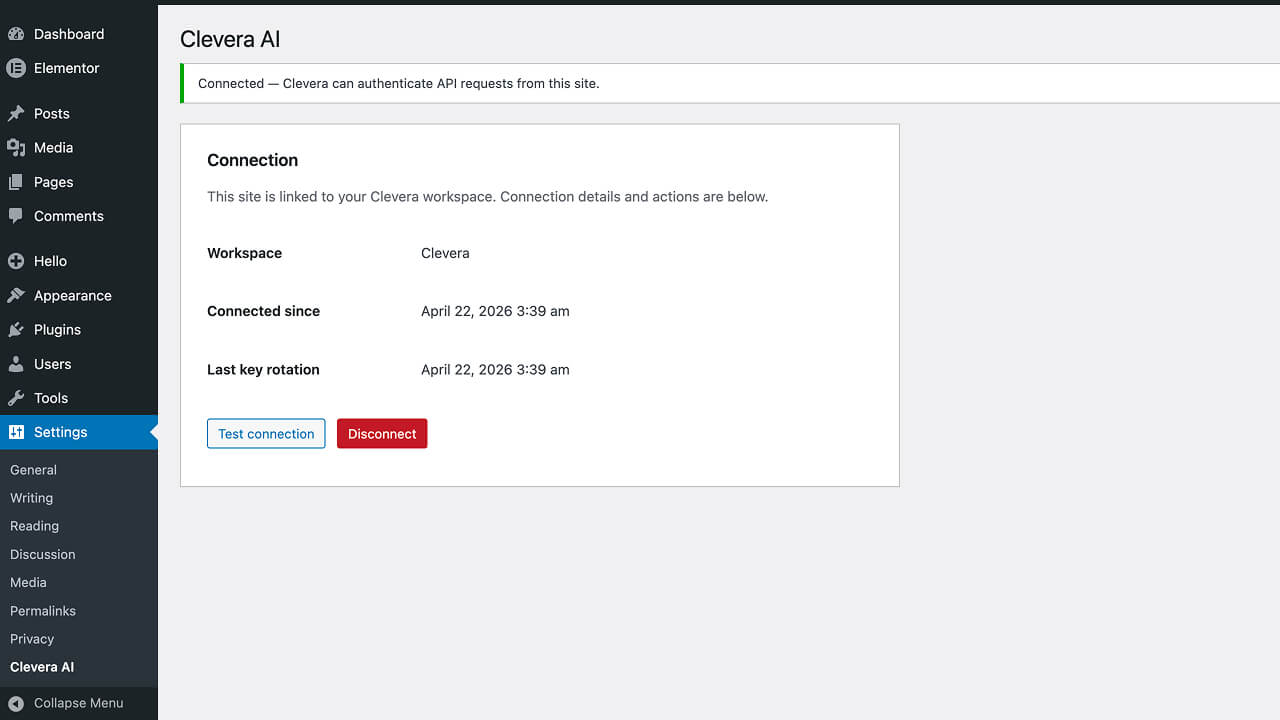Click the Appearance paintbrush icon
Viewport: 1280px width, 720px height.
[17, 295]
